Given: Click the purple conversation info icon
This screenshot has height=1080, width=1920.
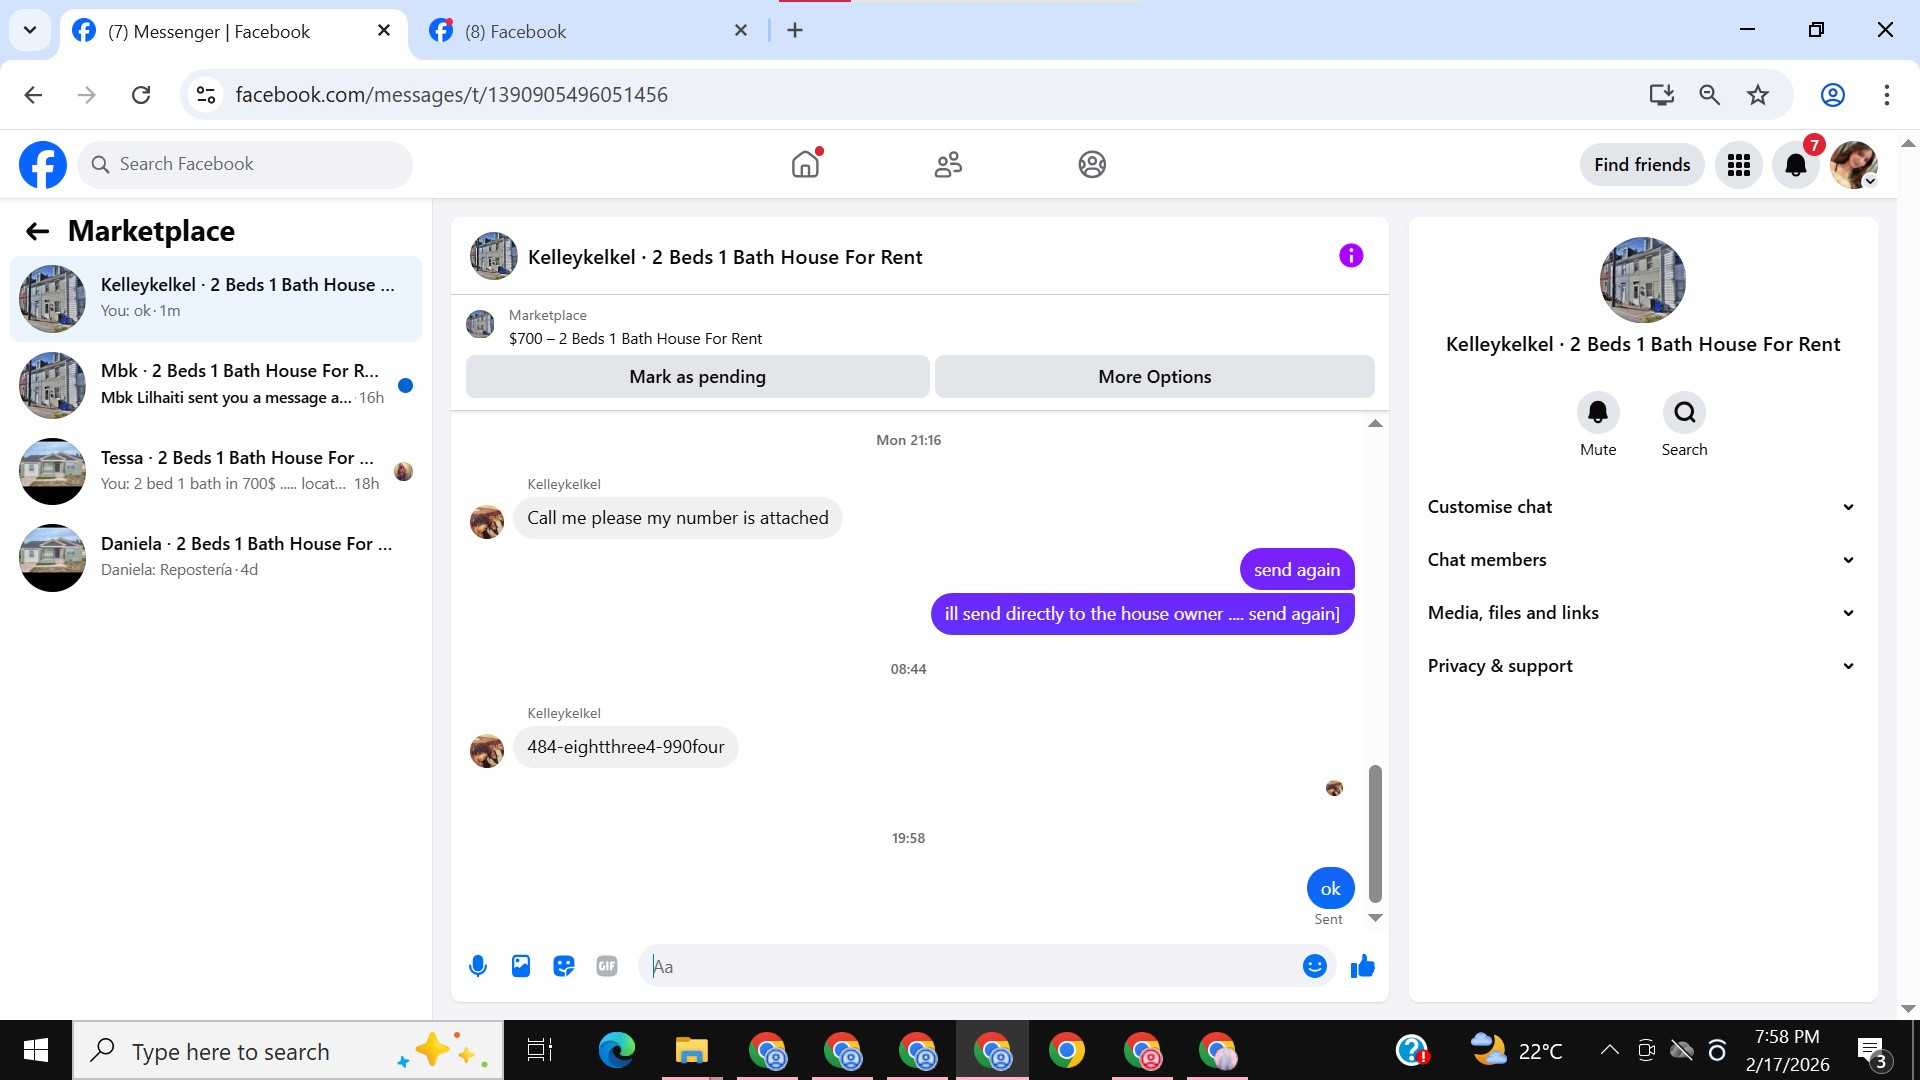Looking at the screenshot, I should tap(1350, 256).
